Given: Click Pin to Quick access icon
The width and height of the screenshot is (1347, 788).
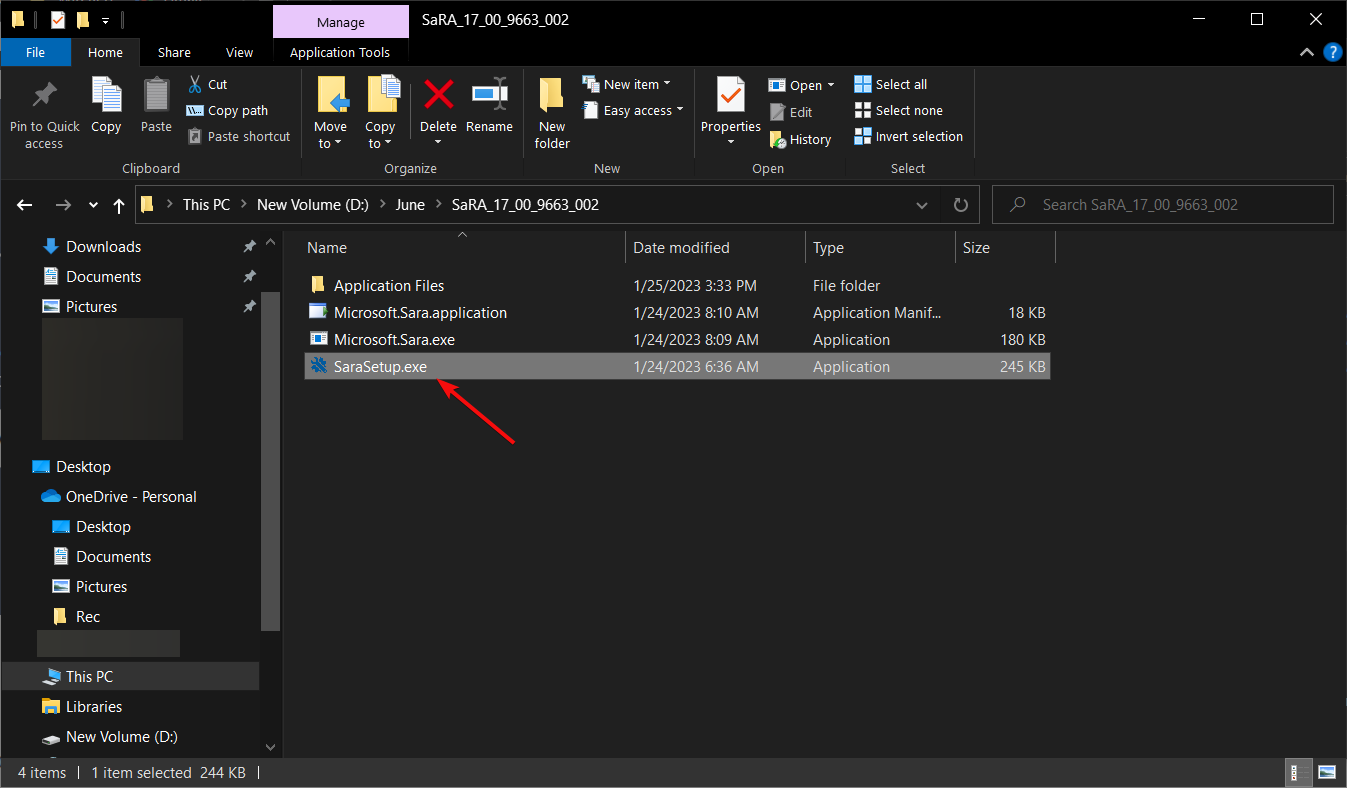Looking at the screenshot, I should (x=44, y=95).
